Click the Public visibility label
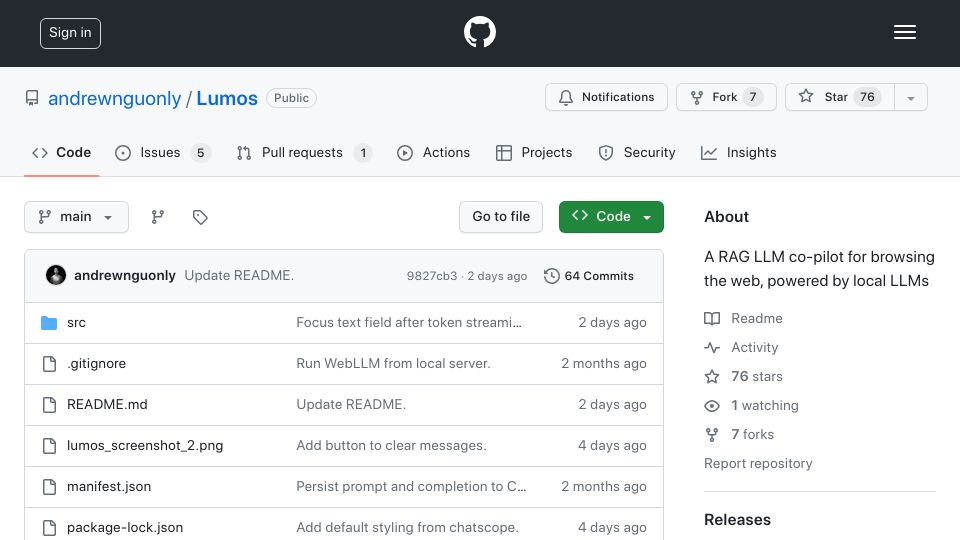Screen dimensions: 960x540 [x=291, y=98]
